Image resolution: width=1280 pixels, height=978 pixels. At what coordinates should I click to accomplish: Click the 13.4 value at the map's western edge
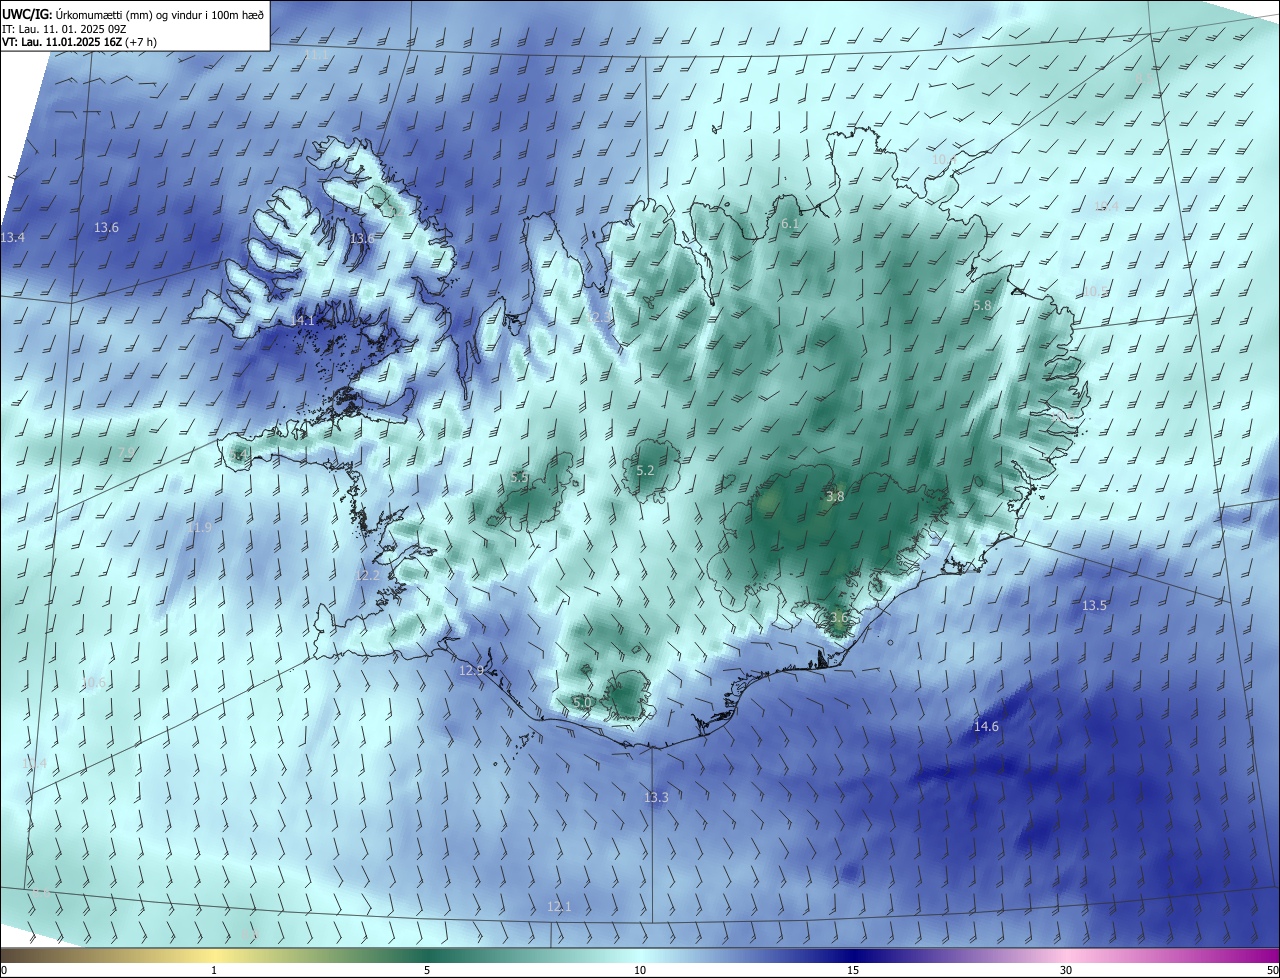pos(13,237)
